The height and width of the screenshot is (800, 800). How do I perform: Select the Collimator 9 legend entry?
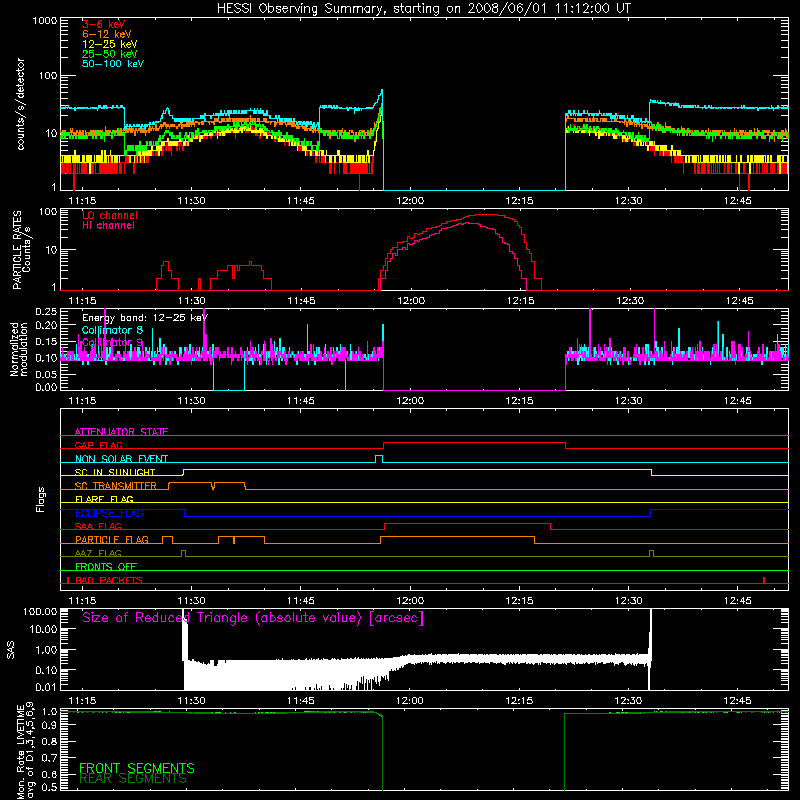click(x=112, y=342)
